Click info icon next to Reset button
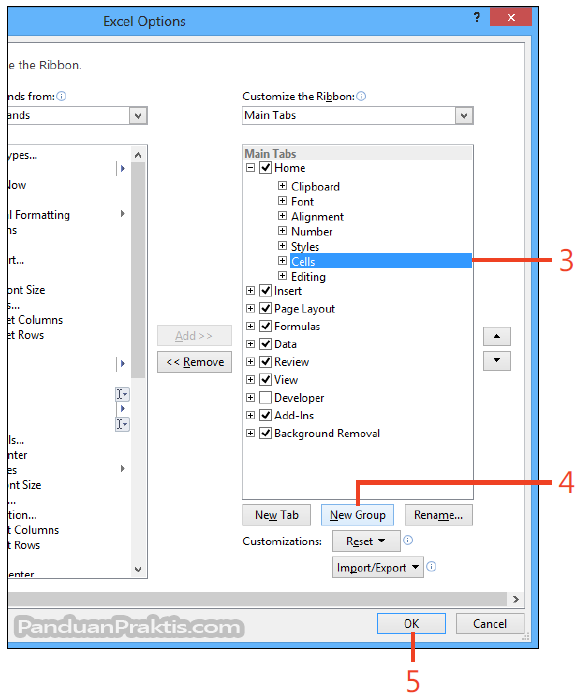The height and width of the screenshot is (698, 580). 408,540
